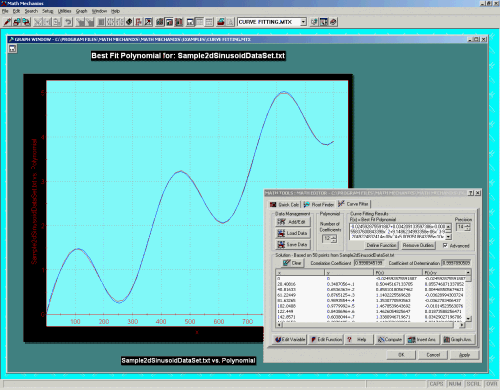Click the y column header in solution table

(x=349, y=272)
